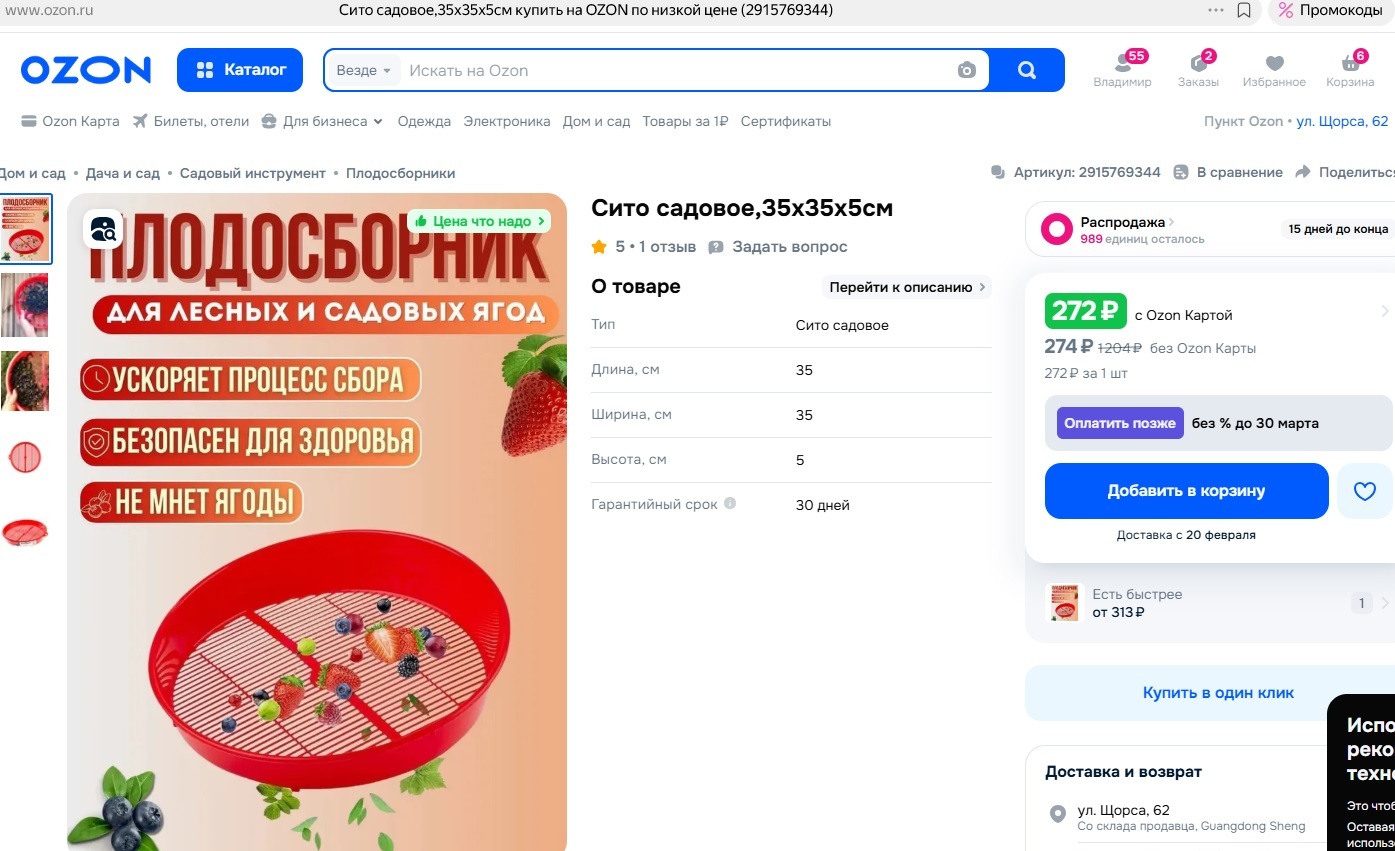Screen dimensions: 1395x851
Task: Add item to favorites with heart button
Action: [x=1364, y=491]
